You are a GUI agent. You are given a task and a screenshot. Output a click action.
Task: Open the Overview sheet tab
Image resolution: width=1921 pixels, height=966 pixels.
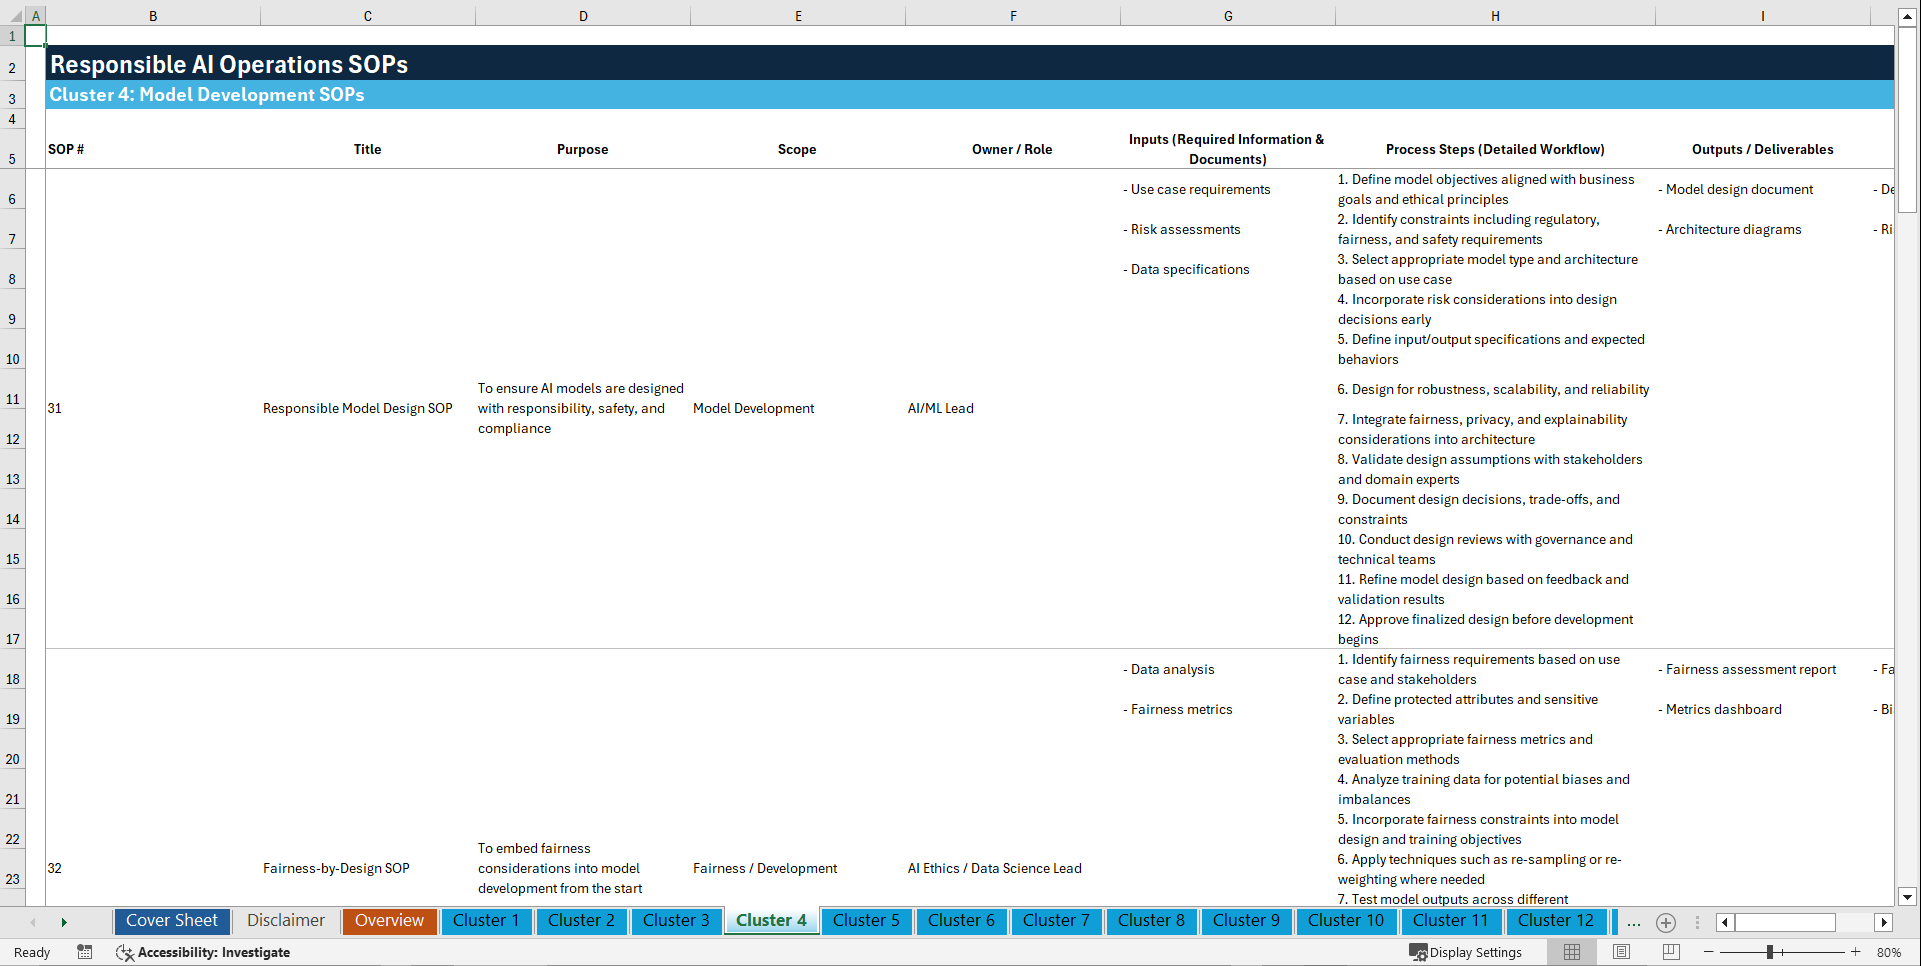pyautogui.click(x=389, y=921)
